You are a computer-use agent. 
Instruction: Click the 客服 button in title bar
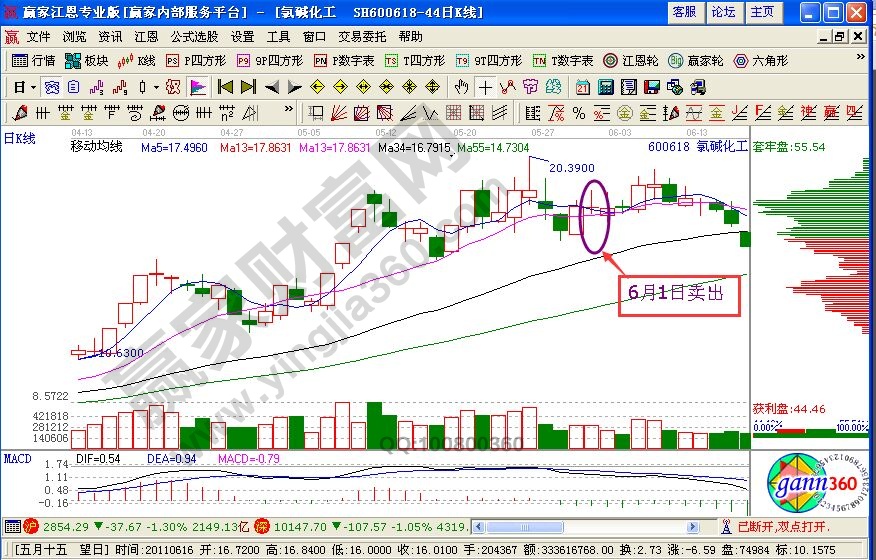coord(684,12)
